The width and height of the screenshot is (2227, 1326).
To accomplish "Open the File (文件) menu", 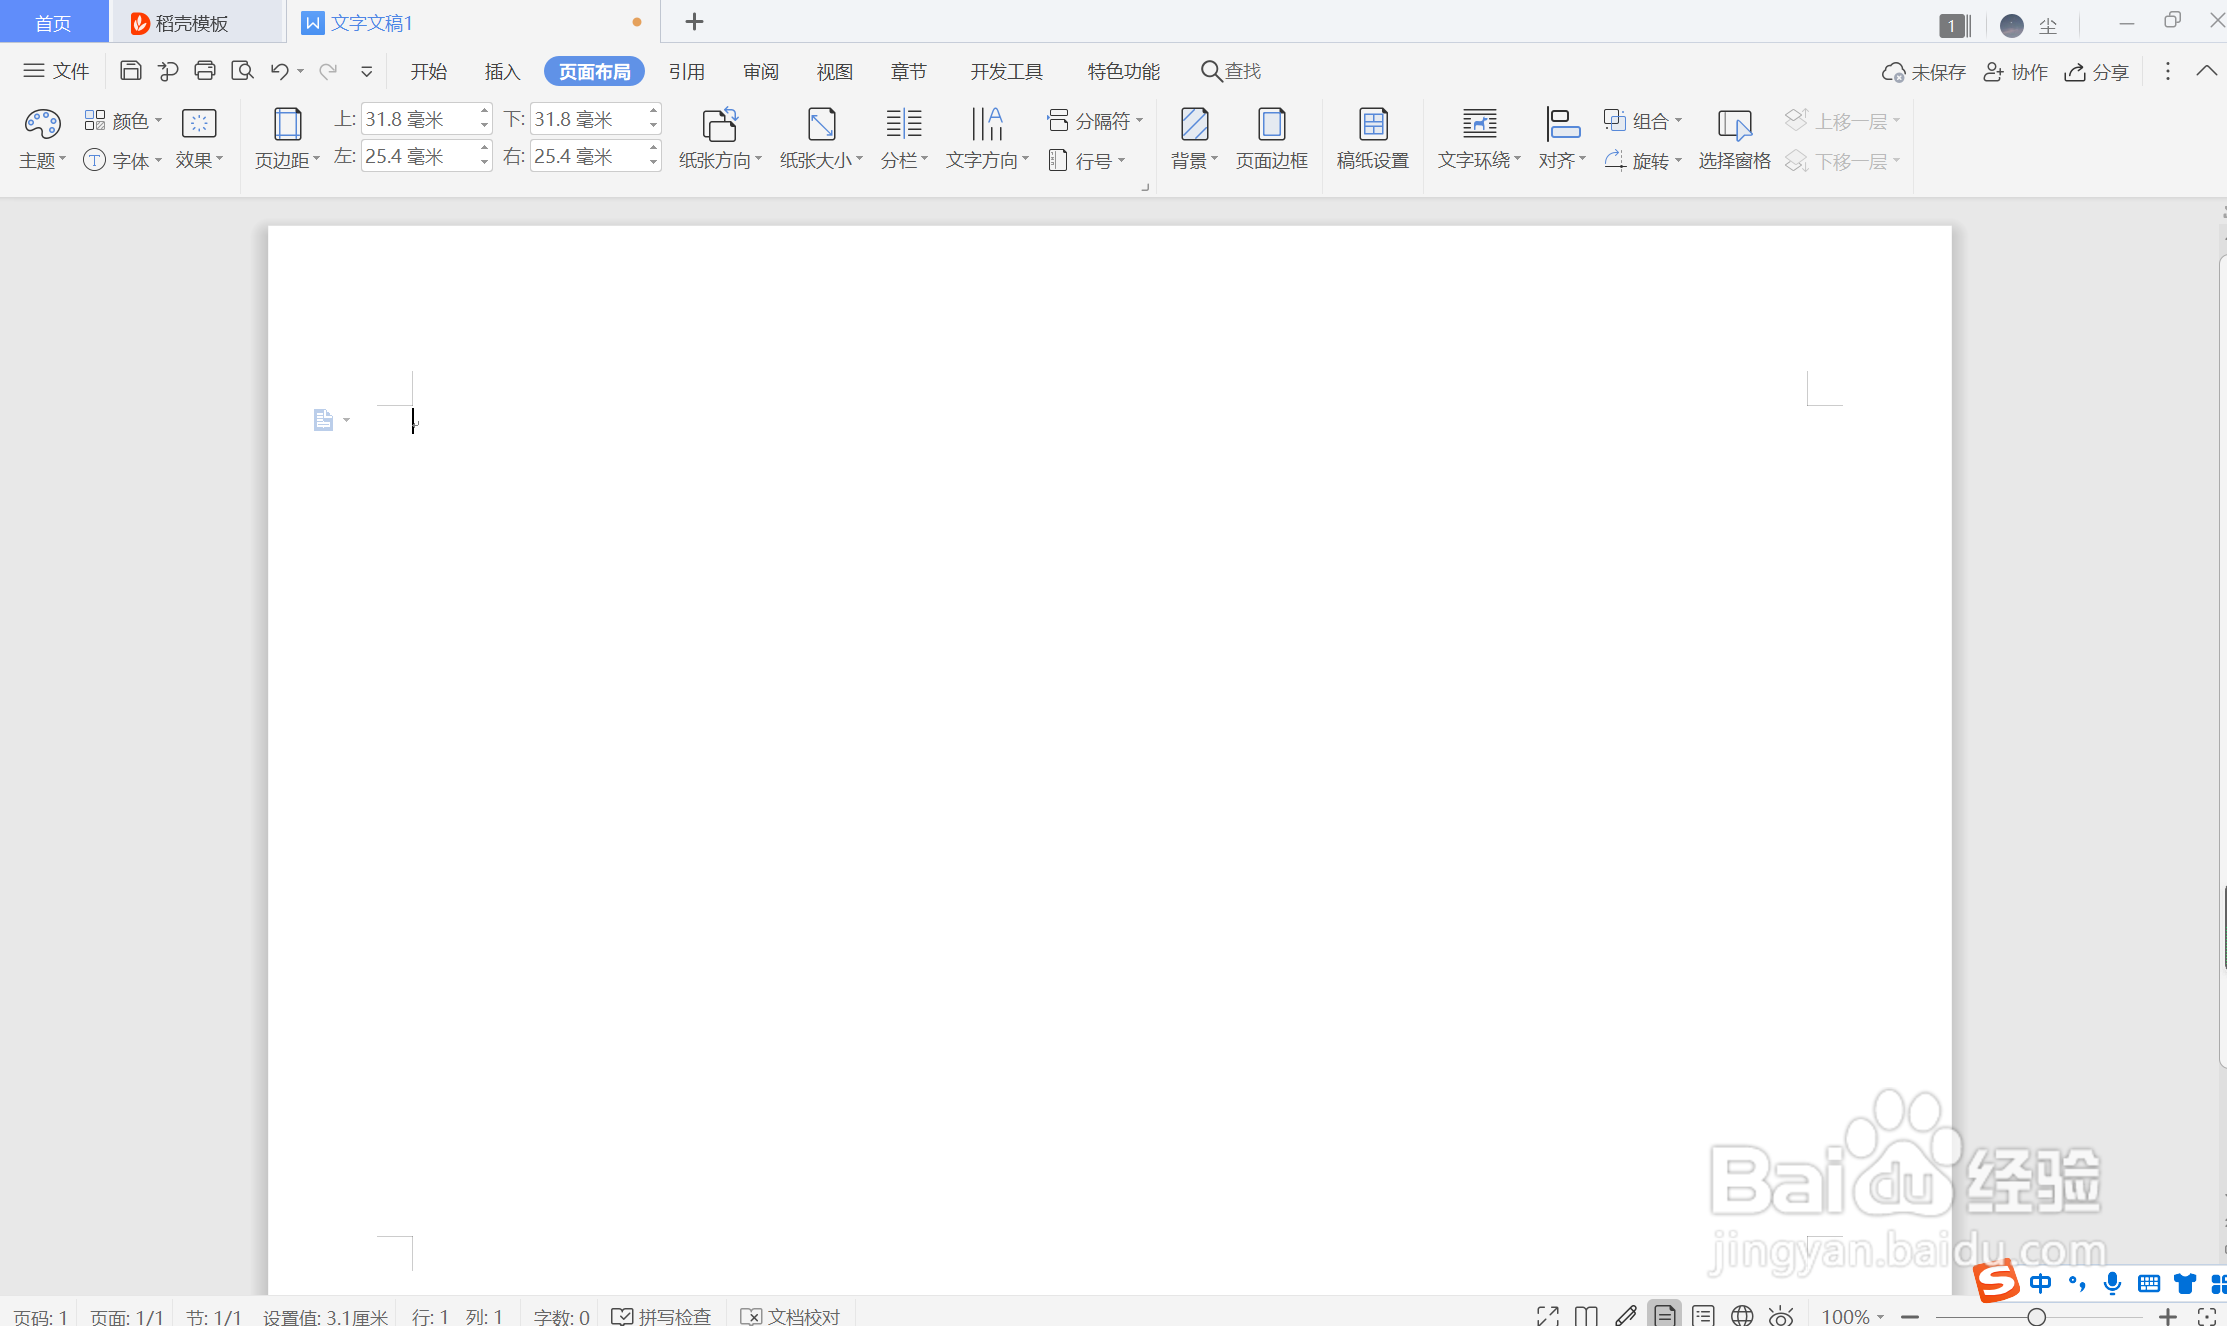I will 57,71.
